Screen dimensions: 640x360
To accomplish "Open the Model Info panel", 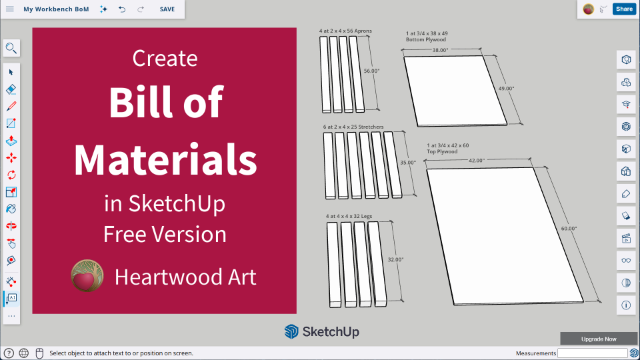I will tap(626, 305).
